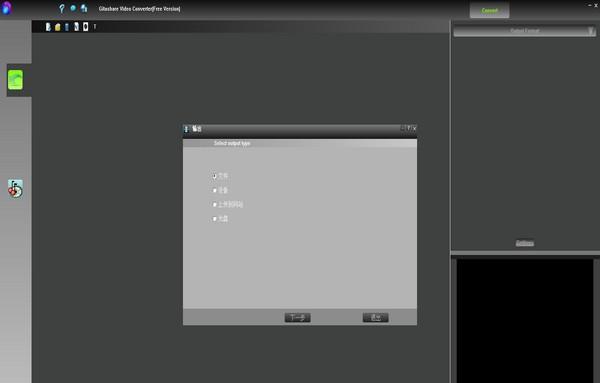Click the purple Gilisoft logo icon
Viewport: 600px width, 383px height.
[x=7, y=8]
